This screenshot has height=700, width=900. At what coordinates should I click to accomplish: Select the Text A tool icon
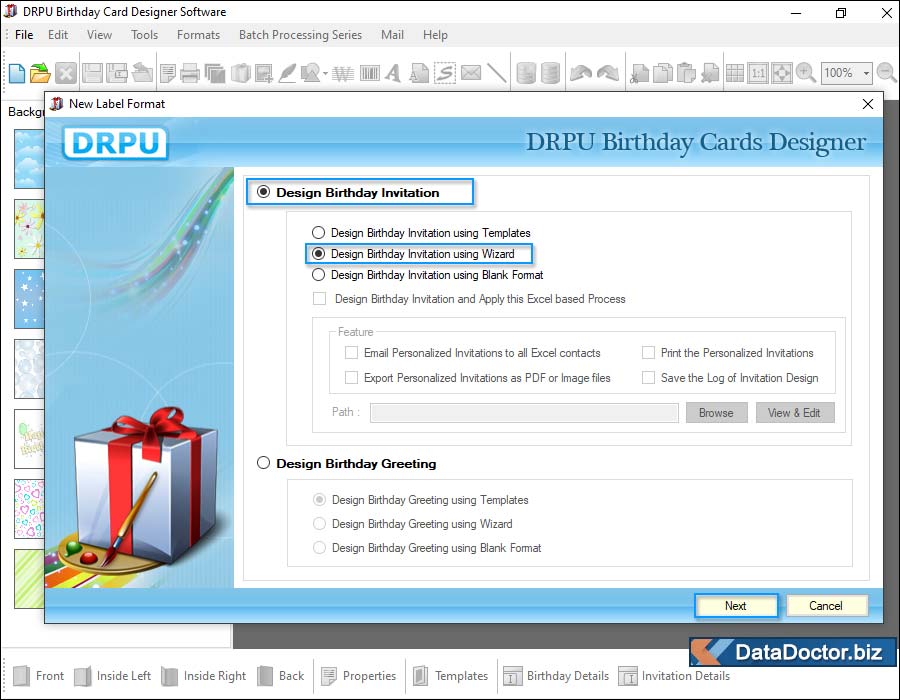[x=393, y=73]
